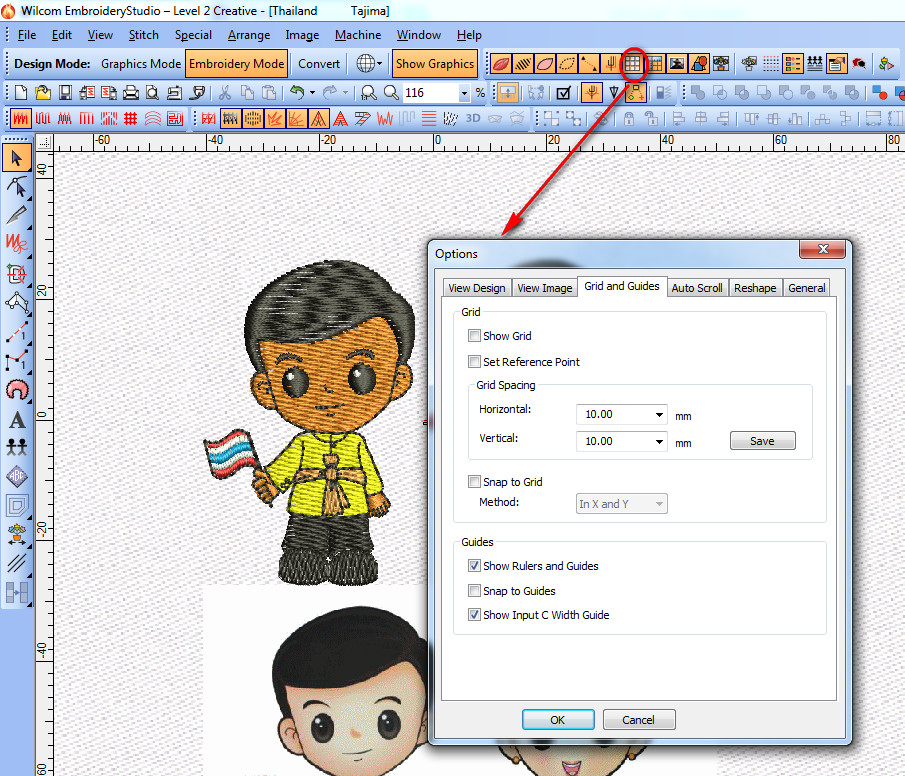Switch to Graphics Mode
The height and width of the screenshot is (776, 905).
tap(141, 64)
